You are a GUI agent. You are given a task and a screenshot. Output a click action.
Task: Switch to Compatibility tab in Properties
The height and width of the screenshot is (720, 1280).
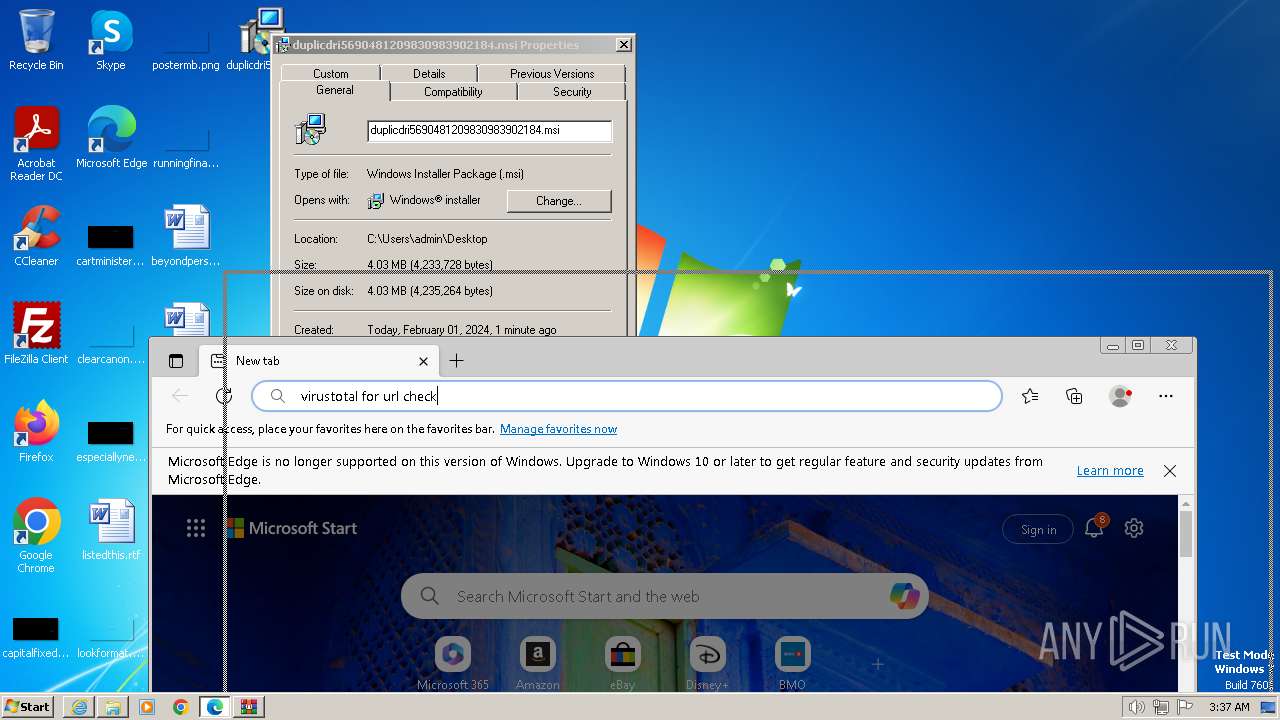point(453,91)
